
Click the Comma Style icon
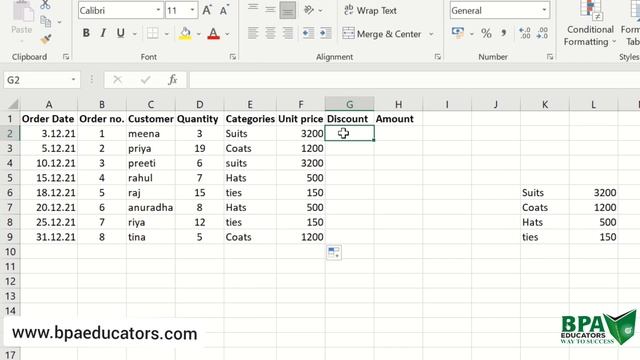(504, 33)
